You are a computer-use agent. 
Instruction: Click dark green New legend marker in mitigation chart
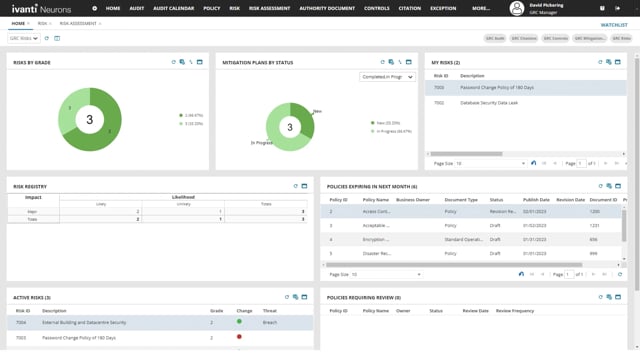(373, 123)
